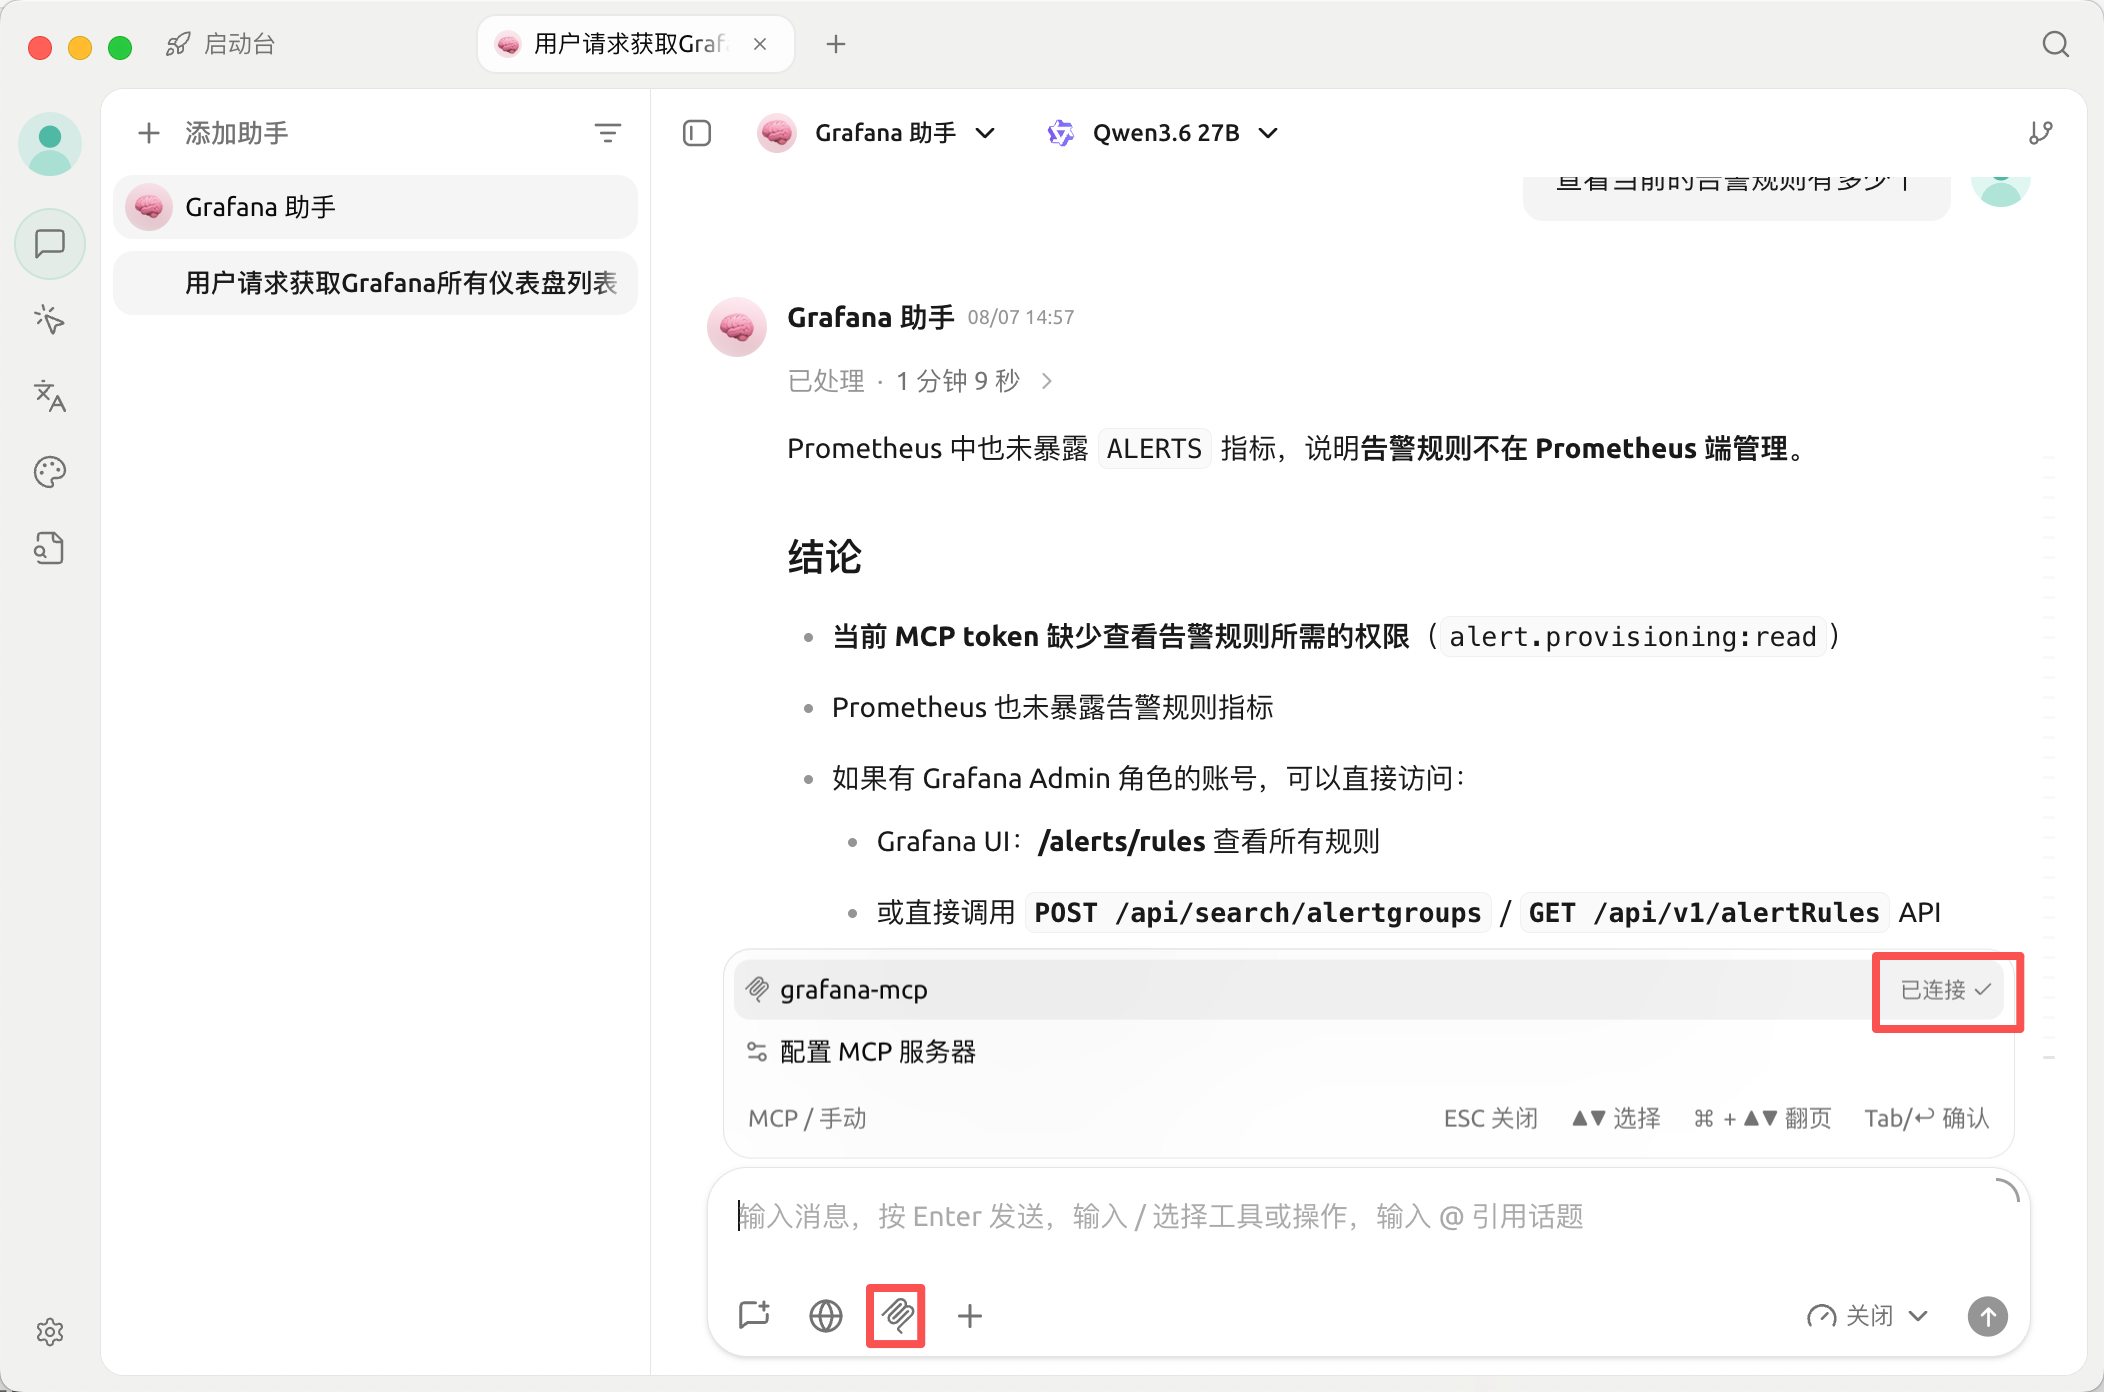Click Tab/↩ 确认 hint in panel footer

(1927, 1118)
